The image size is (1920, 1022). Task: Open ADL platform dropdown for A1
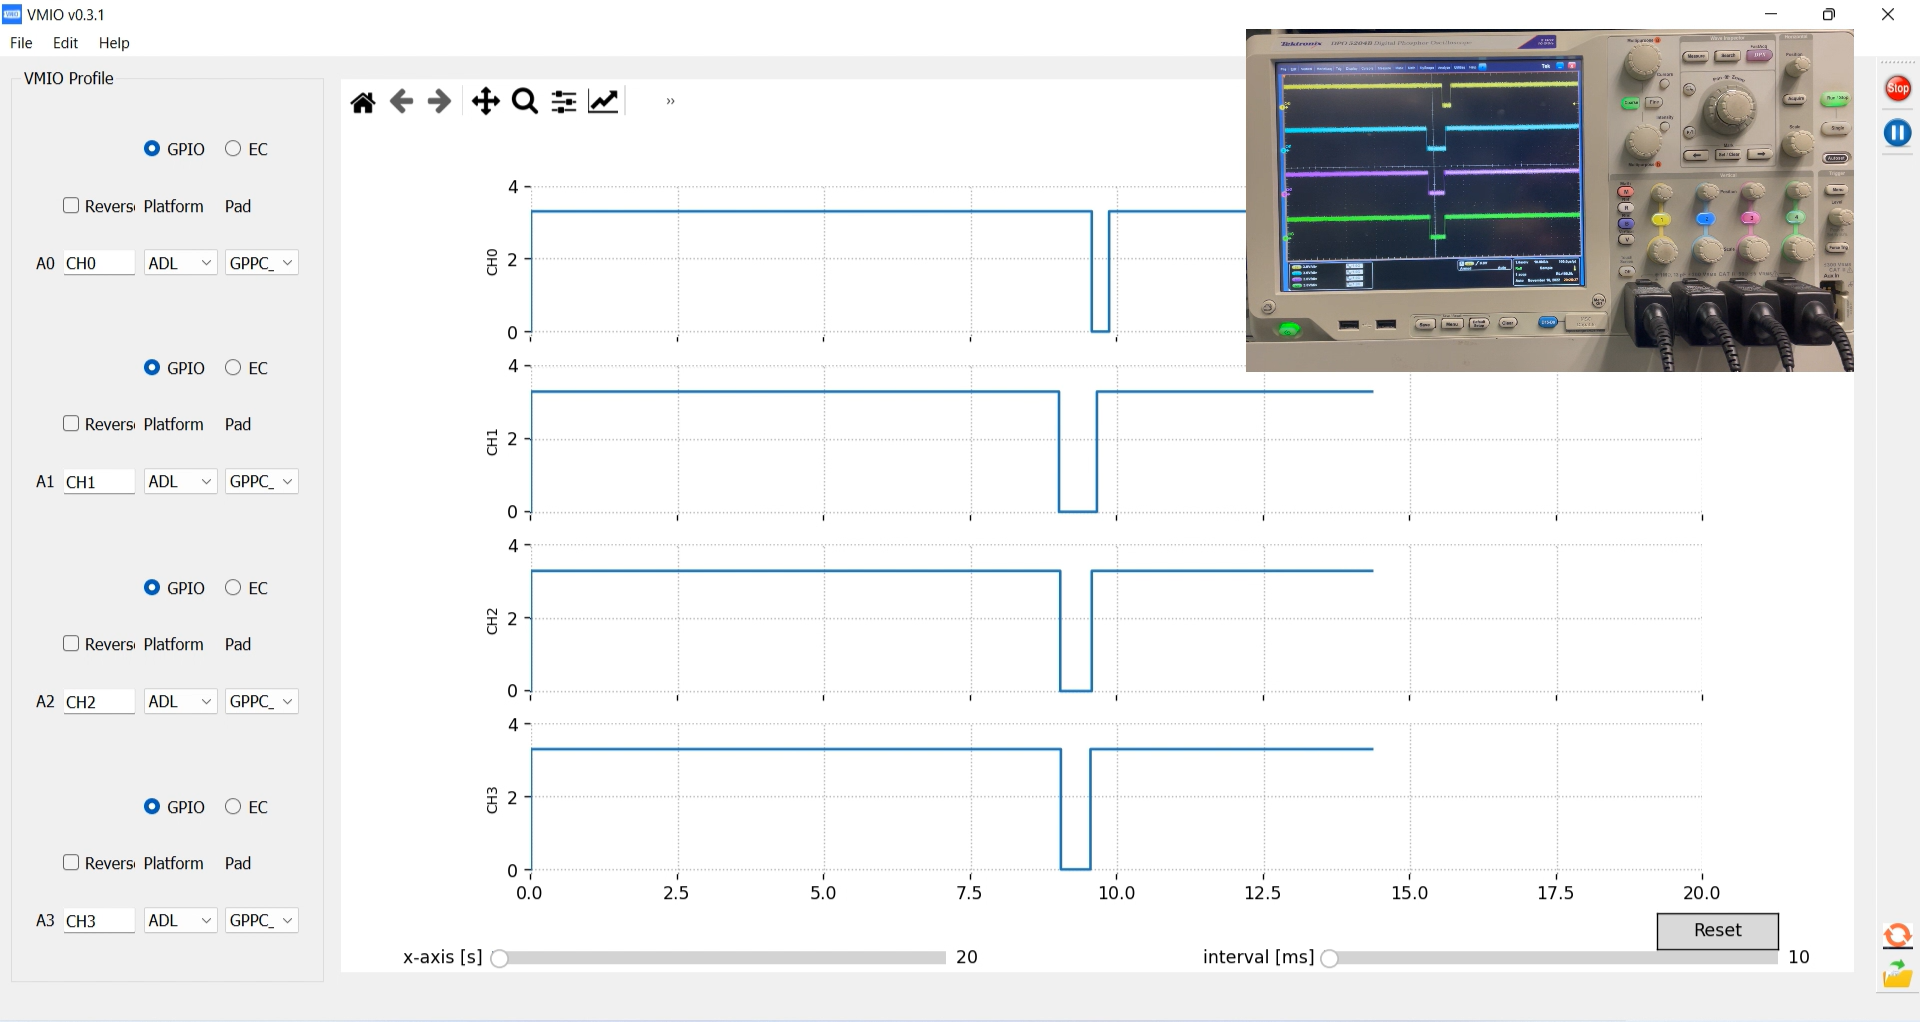tap(181, 481)
